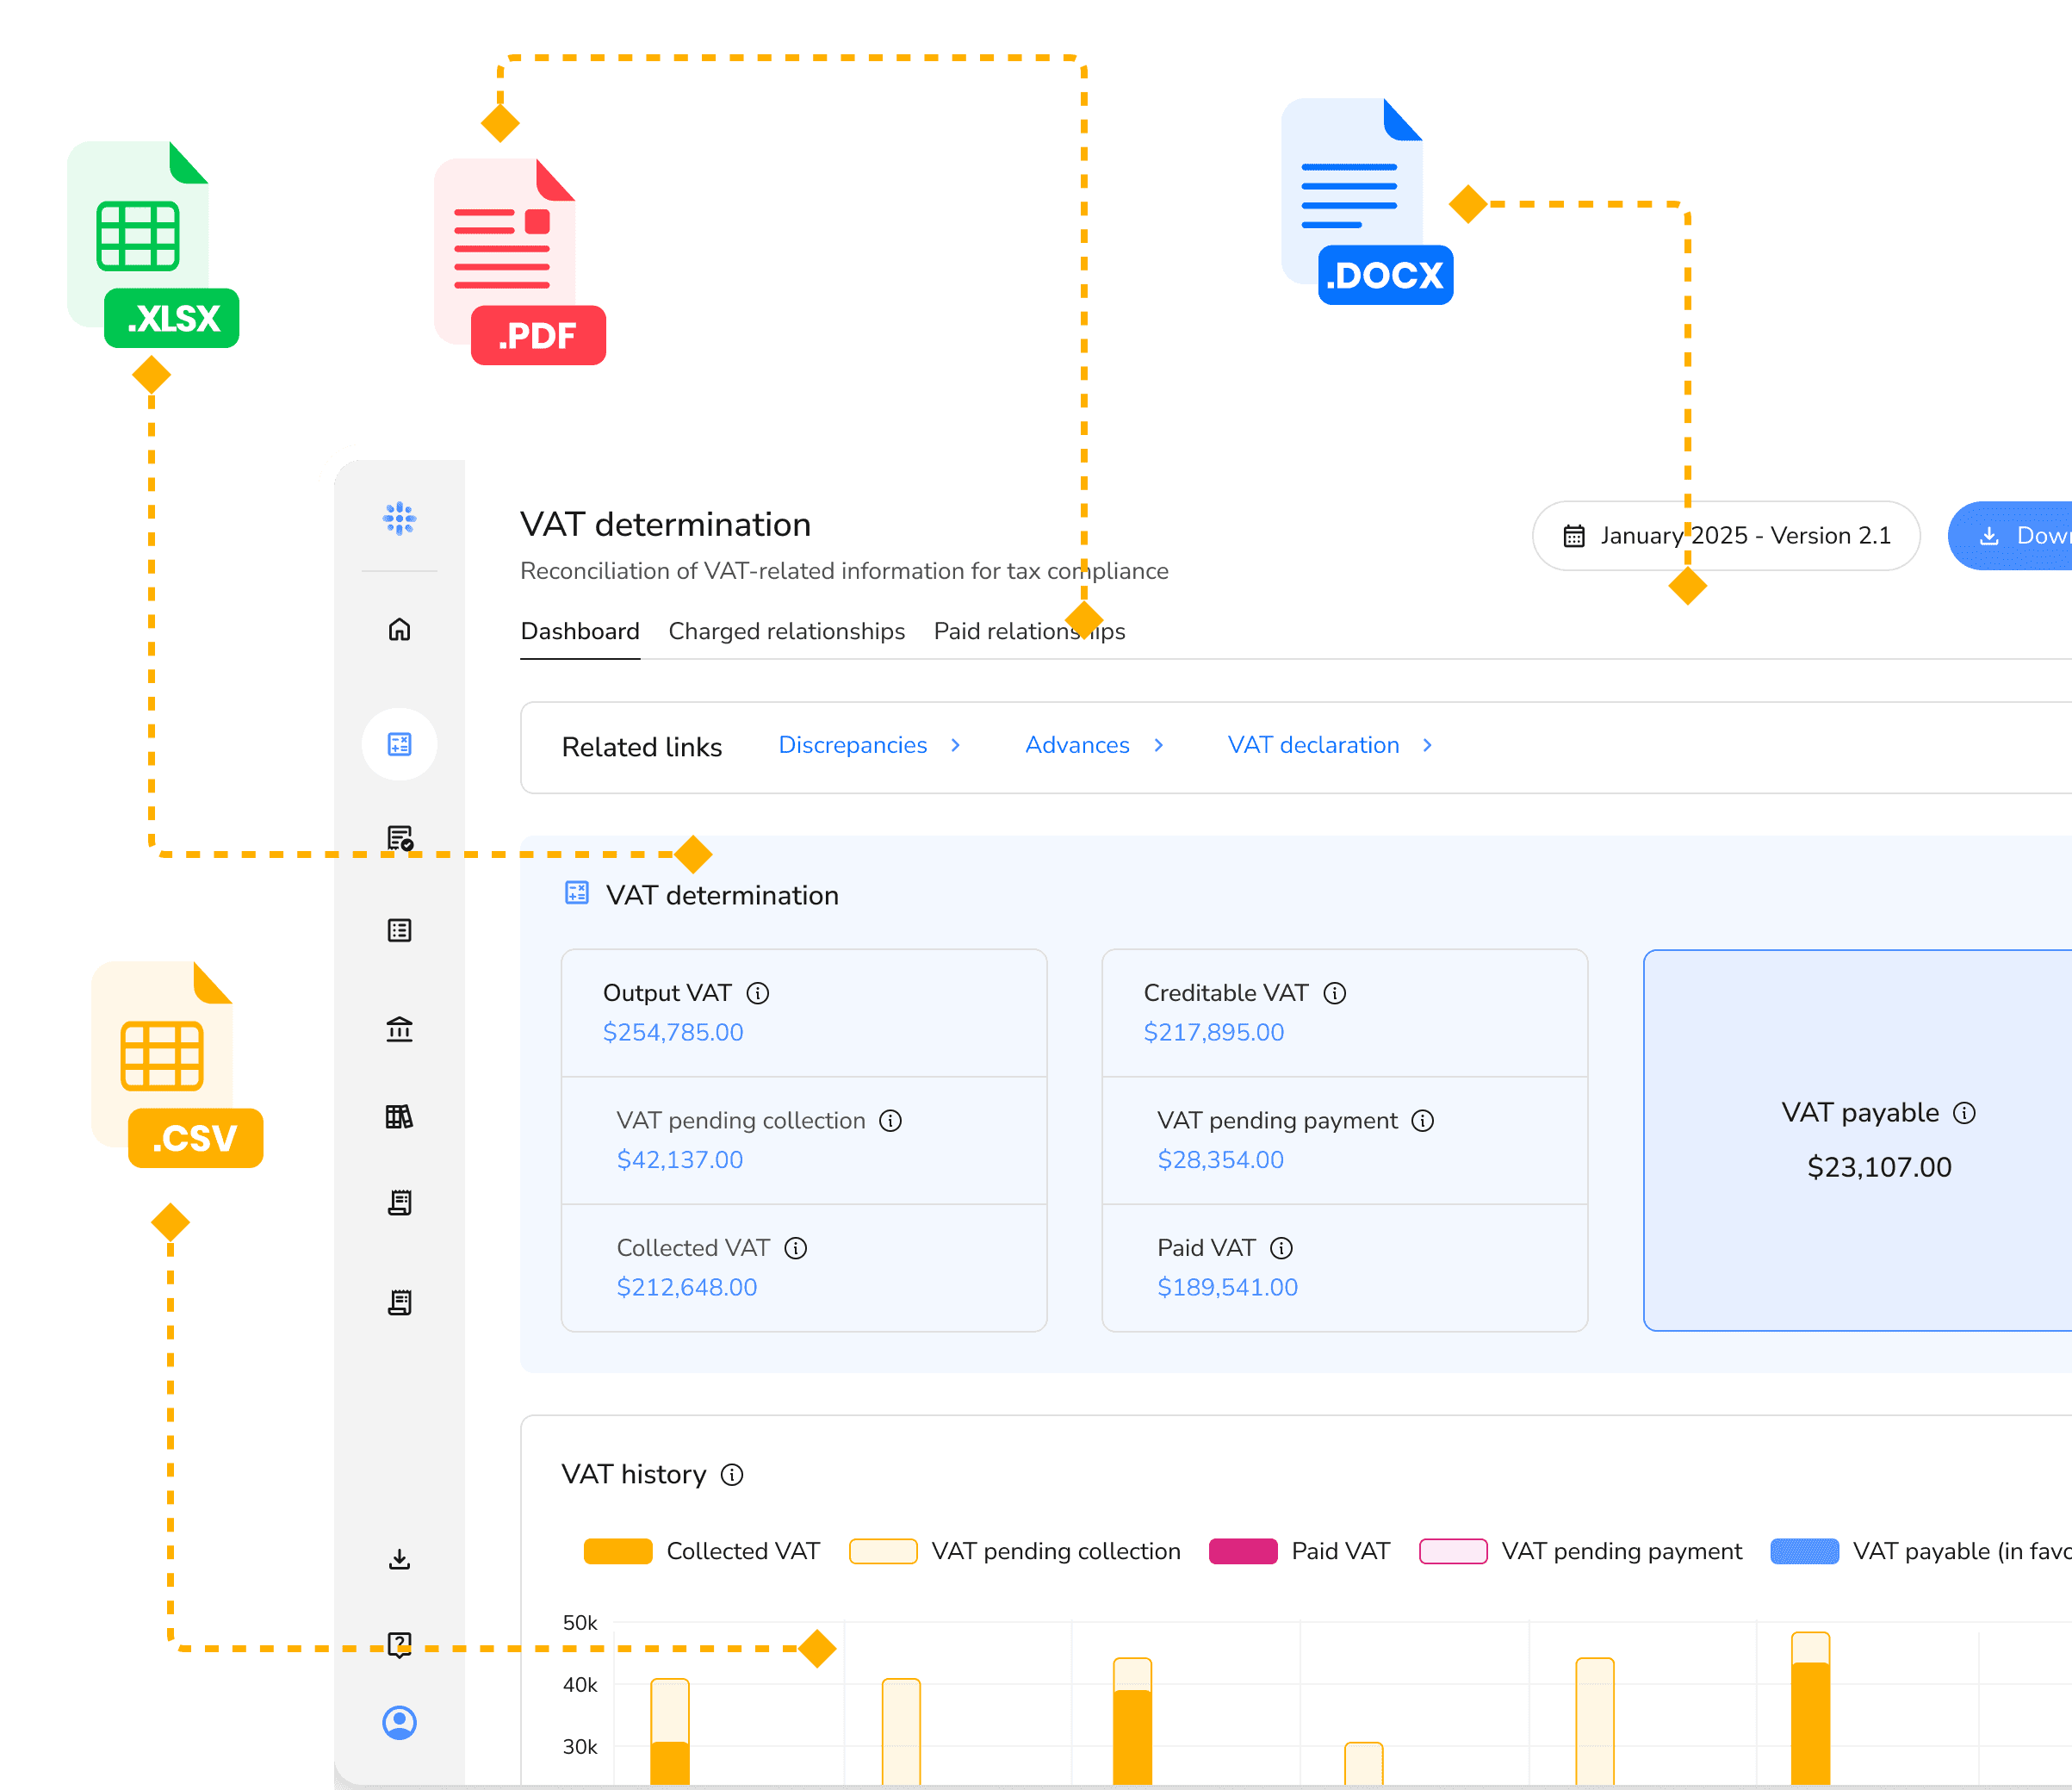Open the January 2025 - Version 2.1 selector

tap(1725, 536)
